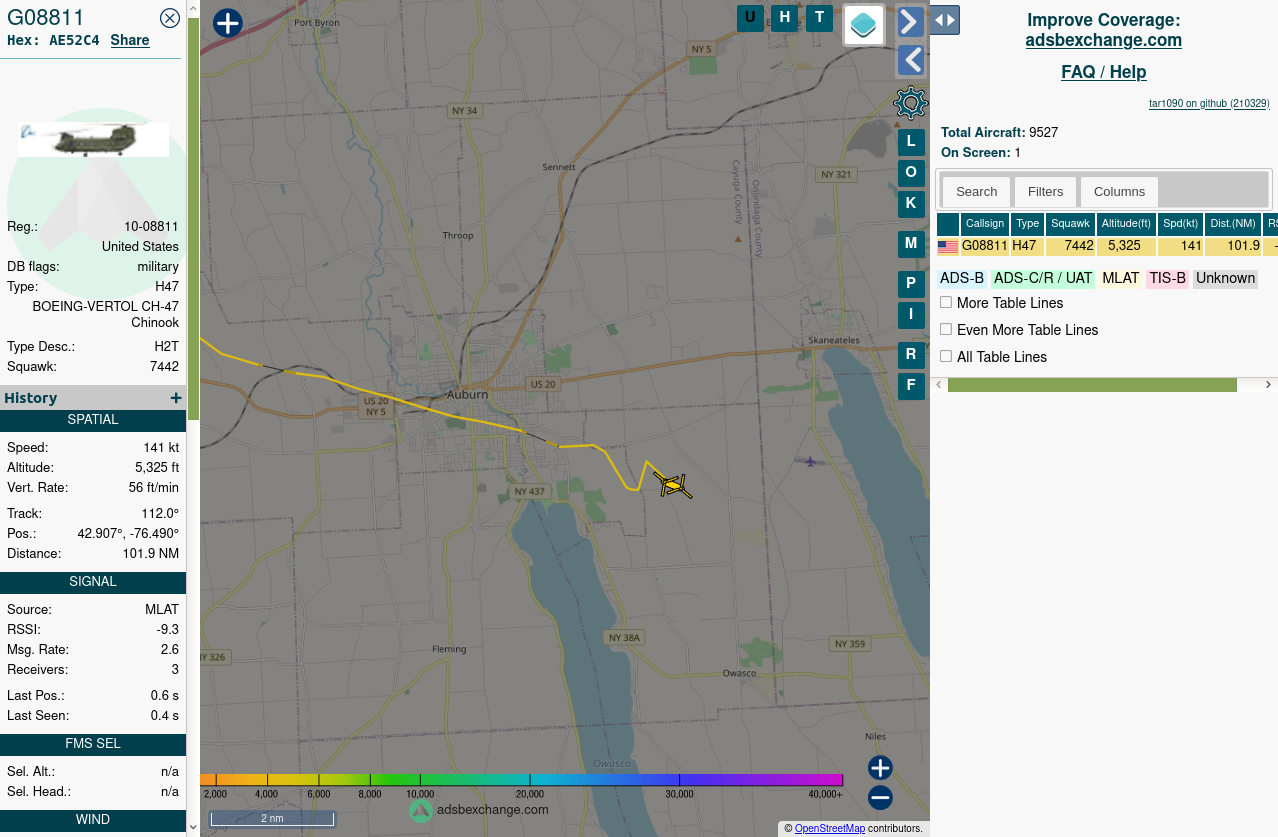Click the left-pointing arrow sidebar button

pos(910,60)
